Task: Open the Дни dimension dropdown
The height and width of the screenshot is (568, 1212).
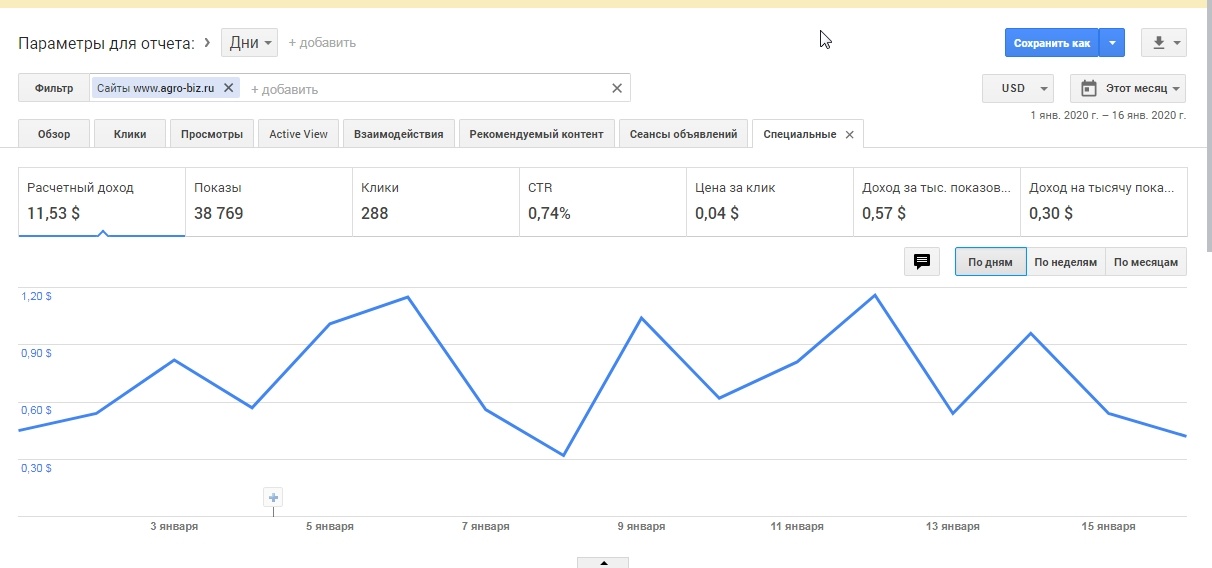Action: tap(249, 42)
